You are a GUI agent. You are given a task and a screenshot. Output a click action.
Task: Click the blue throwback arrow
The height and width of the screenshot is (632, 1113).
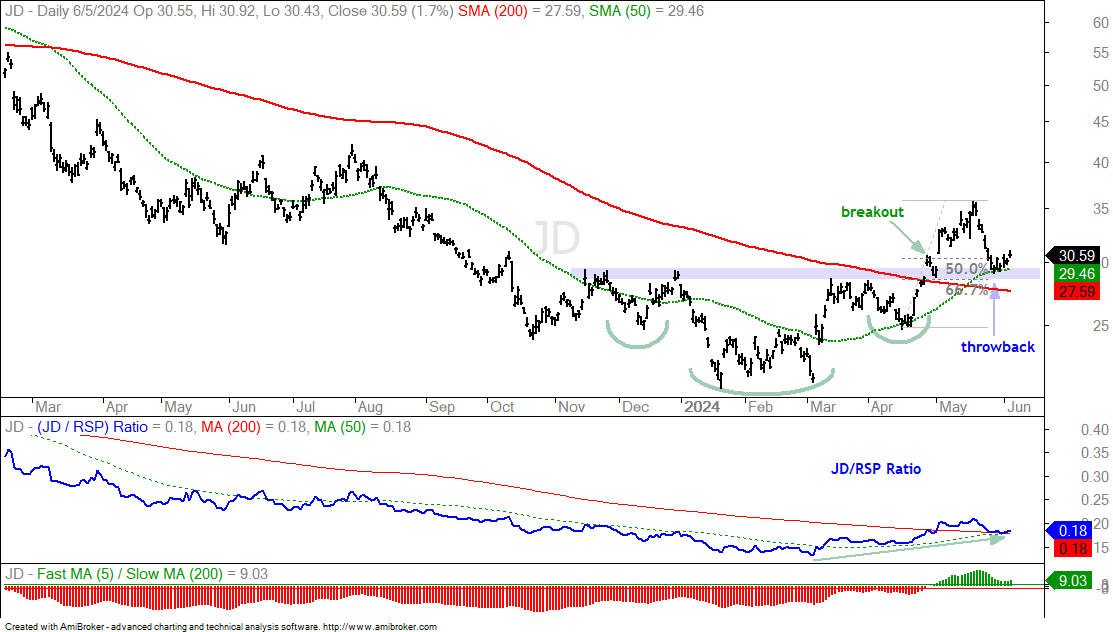point(994,310)
